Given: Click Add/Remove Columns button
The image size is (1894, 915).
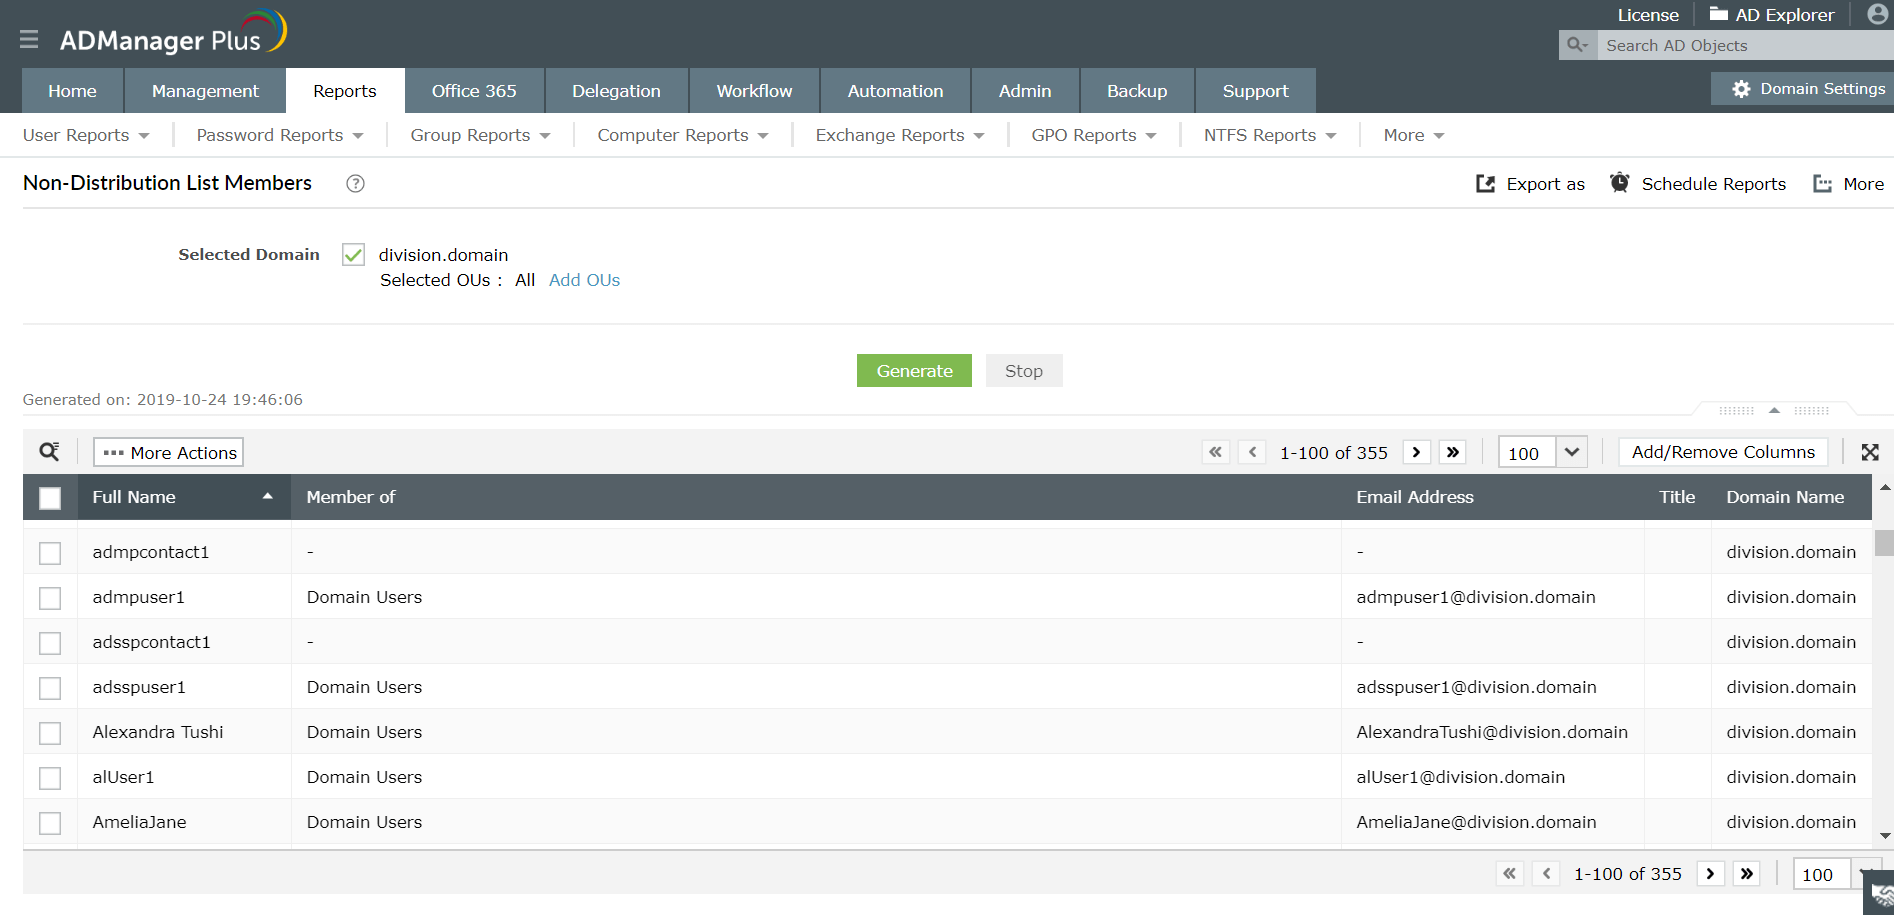Looking at the screenshot, I should (x=1723, y=452).
